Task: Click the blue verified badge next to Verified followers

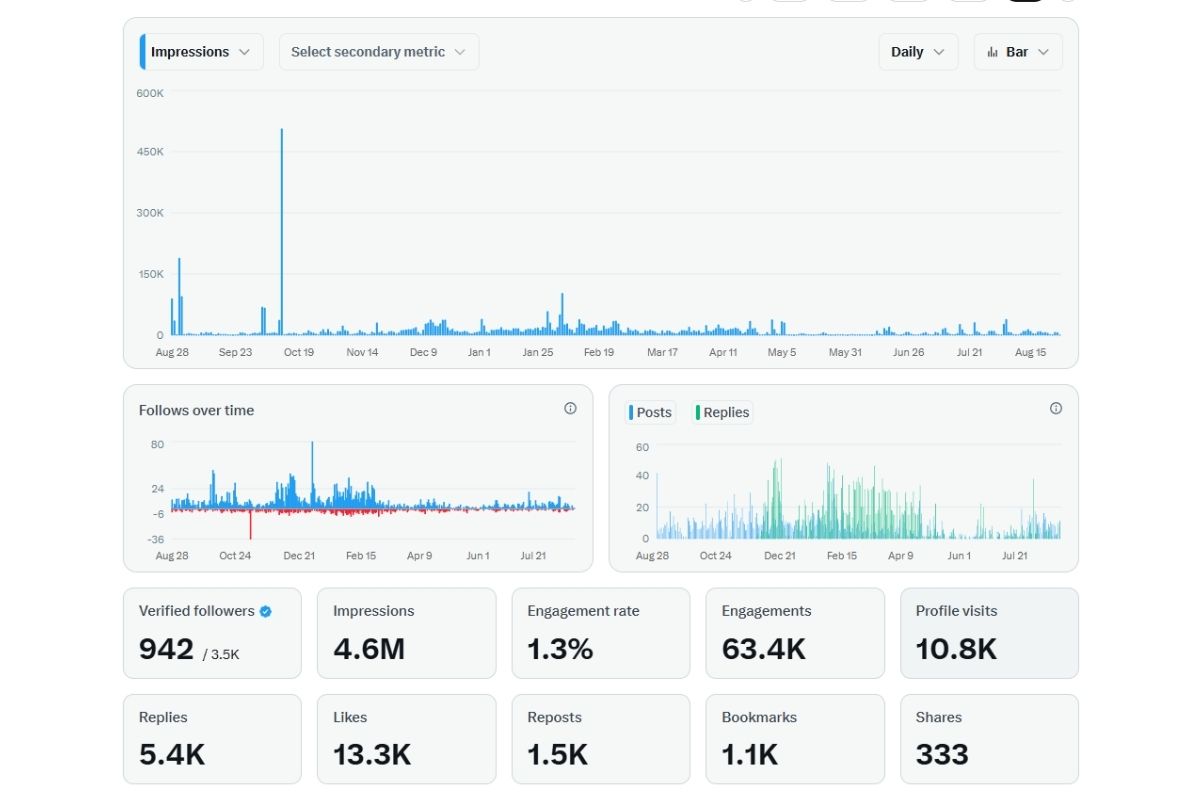Action: [265, 611]
